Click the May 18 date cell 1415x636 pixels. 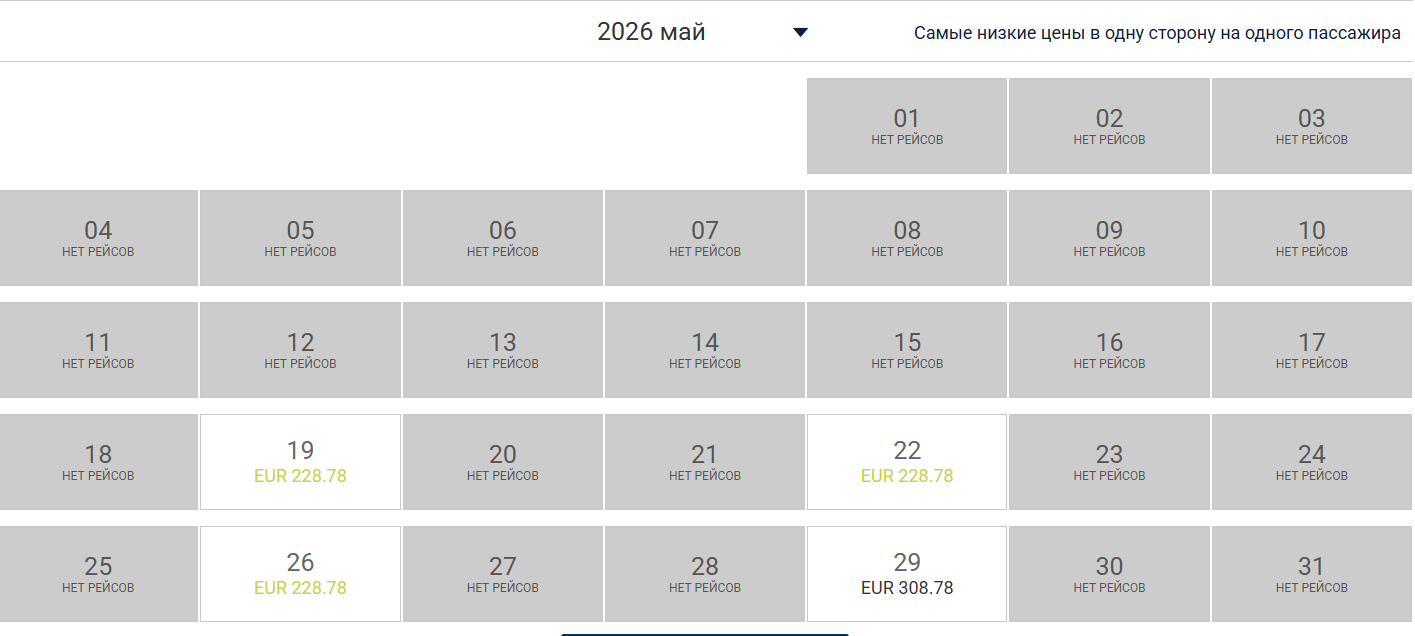(98, 462)
